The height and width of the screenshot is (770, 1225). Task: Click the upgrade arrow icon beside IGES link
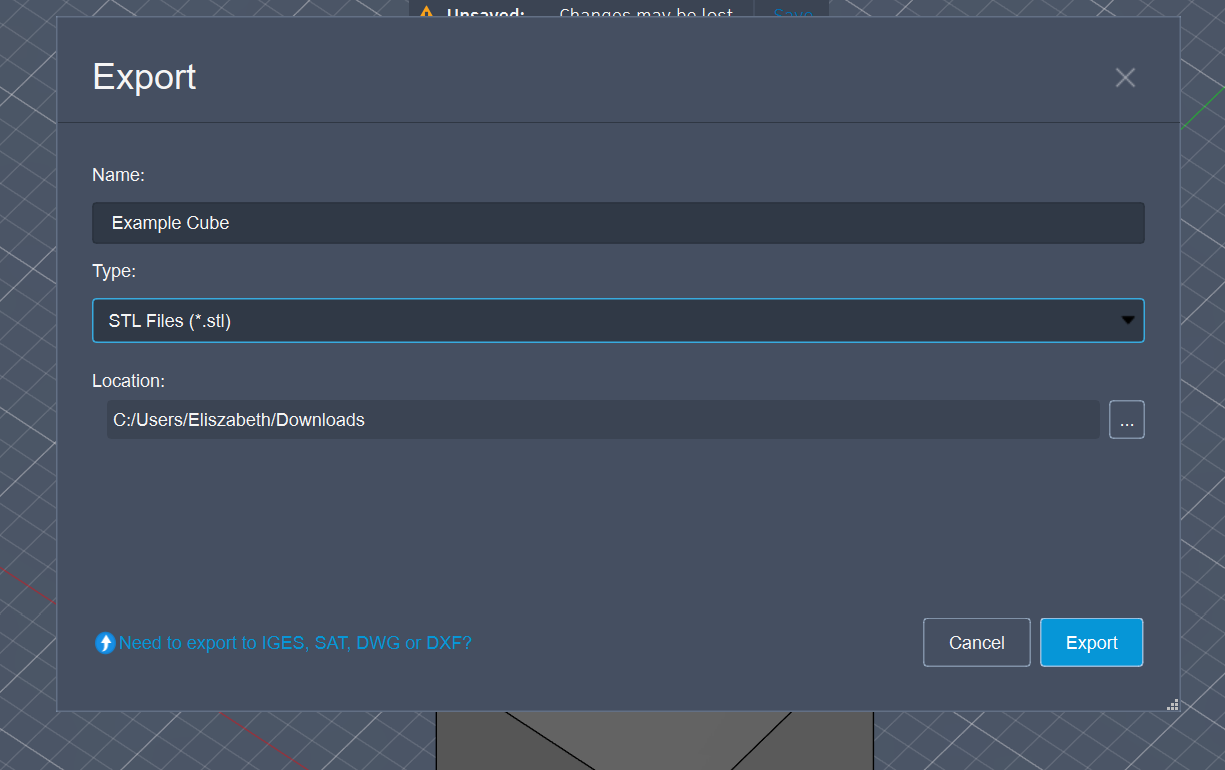105,643
